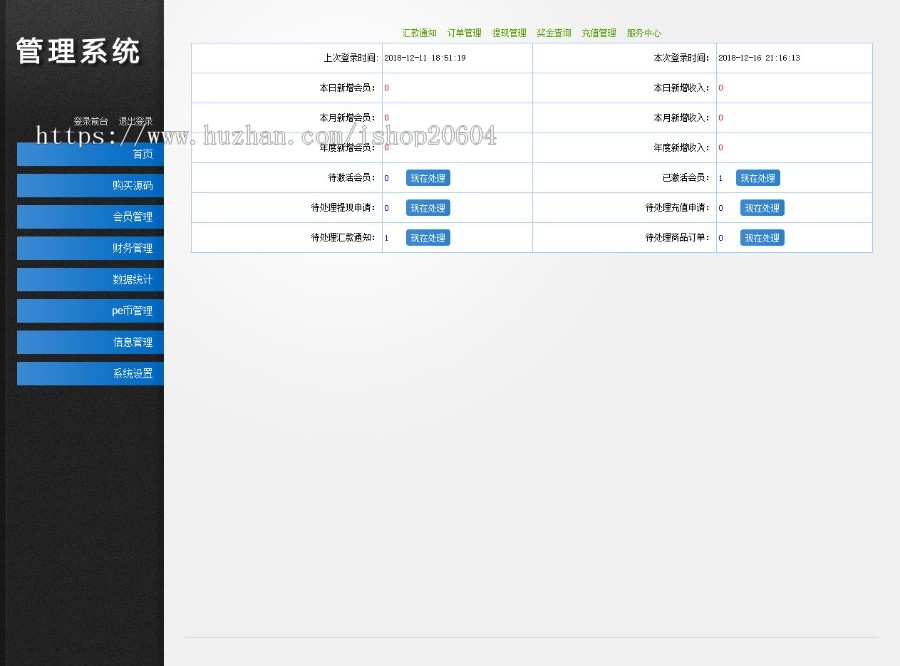Screen dimensions: 900x666
Task: Click the 本月新增收入 label
Action: point(681,118)
